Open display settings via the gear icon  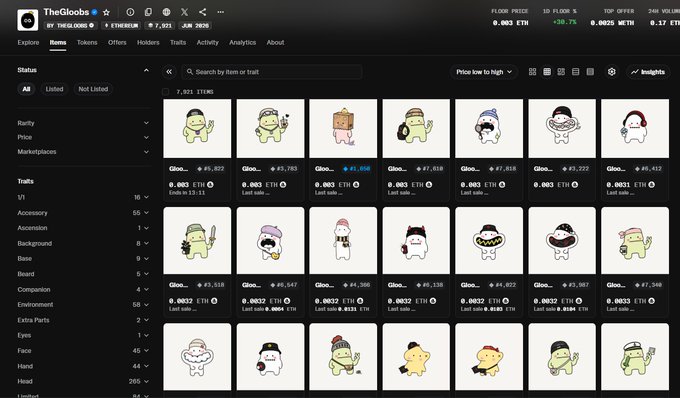(x=611, y=72)
